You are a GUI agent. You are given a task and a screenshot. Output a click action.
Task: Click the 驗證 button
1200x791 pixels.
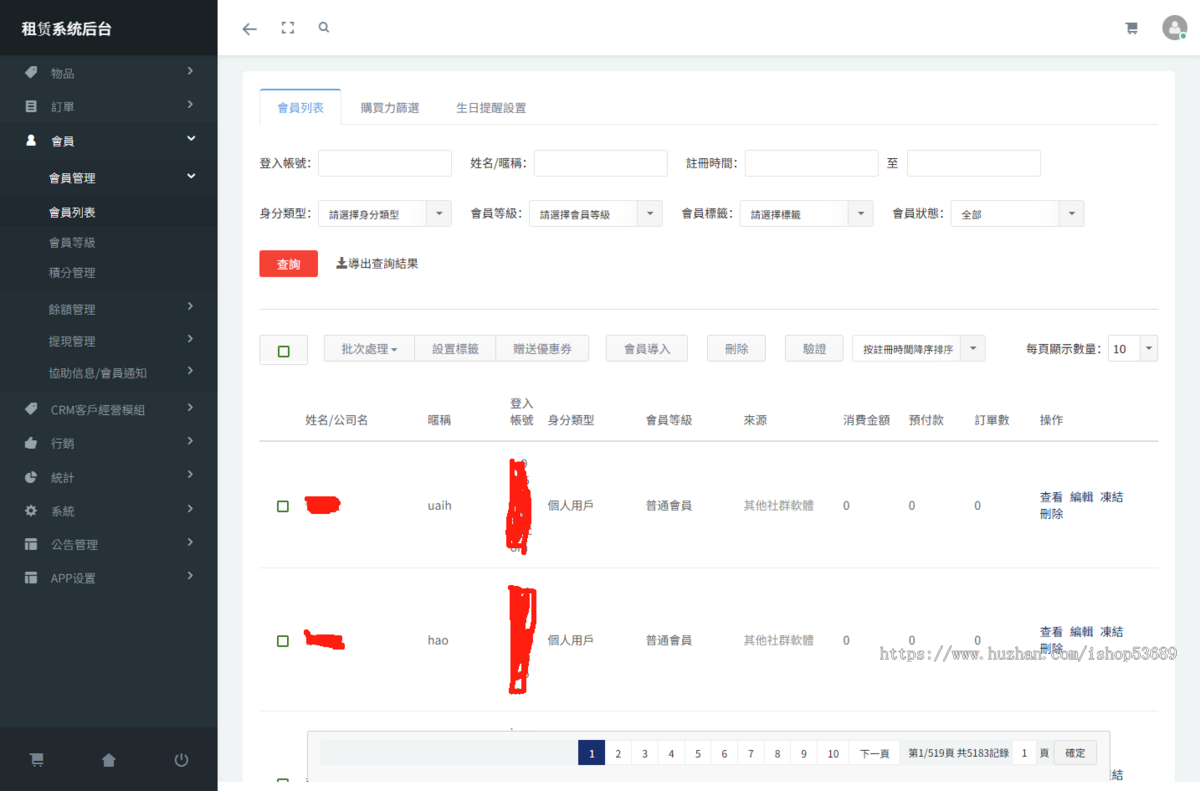[814, 348]
